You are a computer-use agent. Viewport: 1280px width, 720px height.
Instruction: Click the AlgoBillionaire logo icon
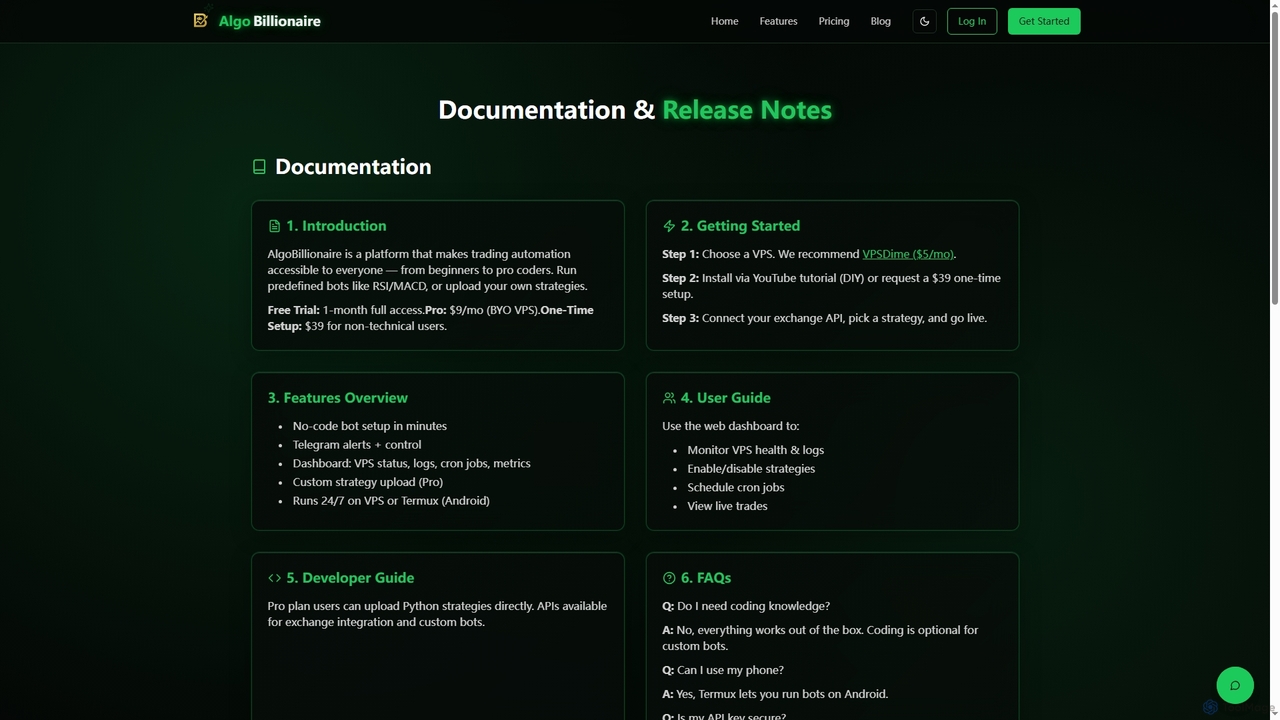click(201, 20)
